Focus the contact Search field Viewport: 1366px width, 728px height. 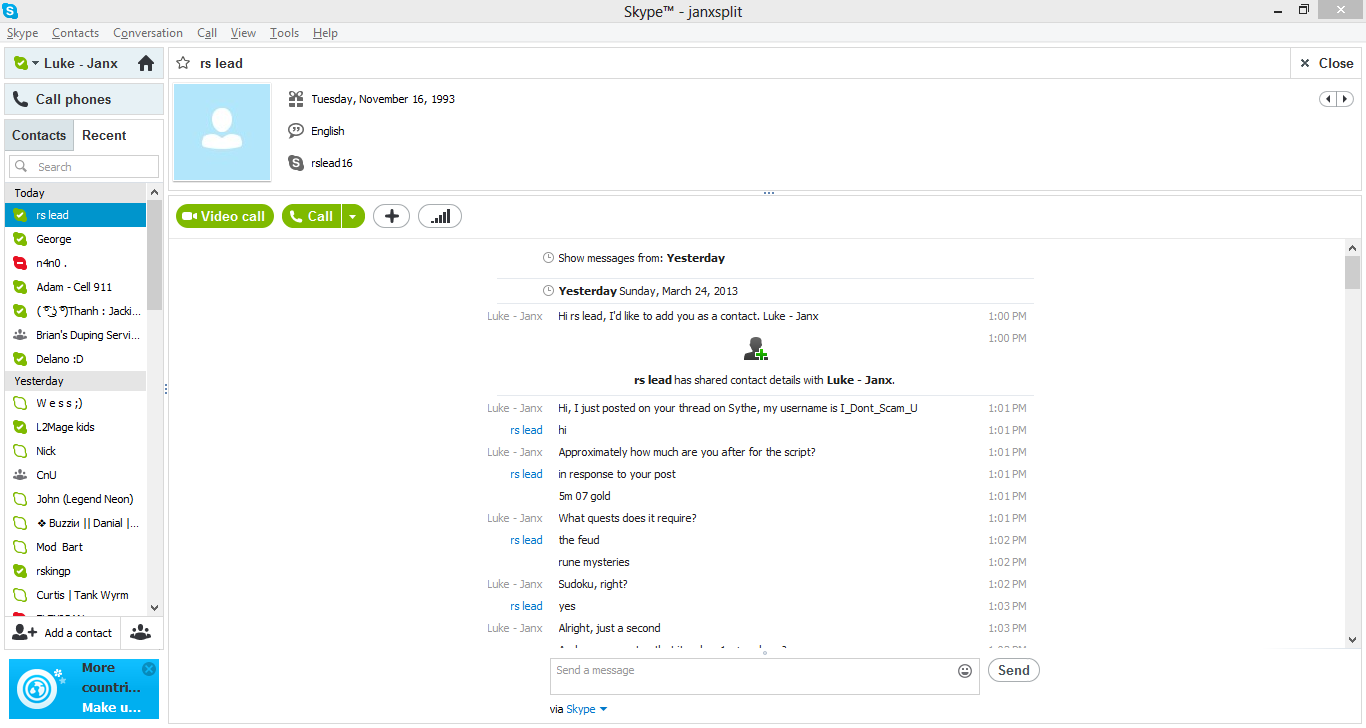[x=84, y=167]
